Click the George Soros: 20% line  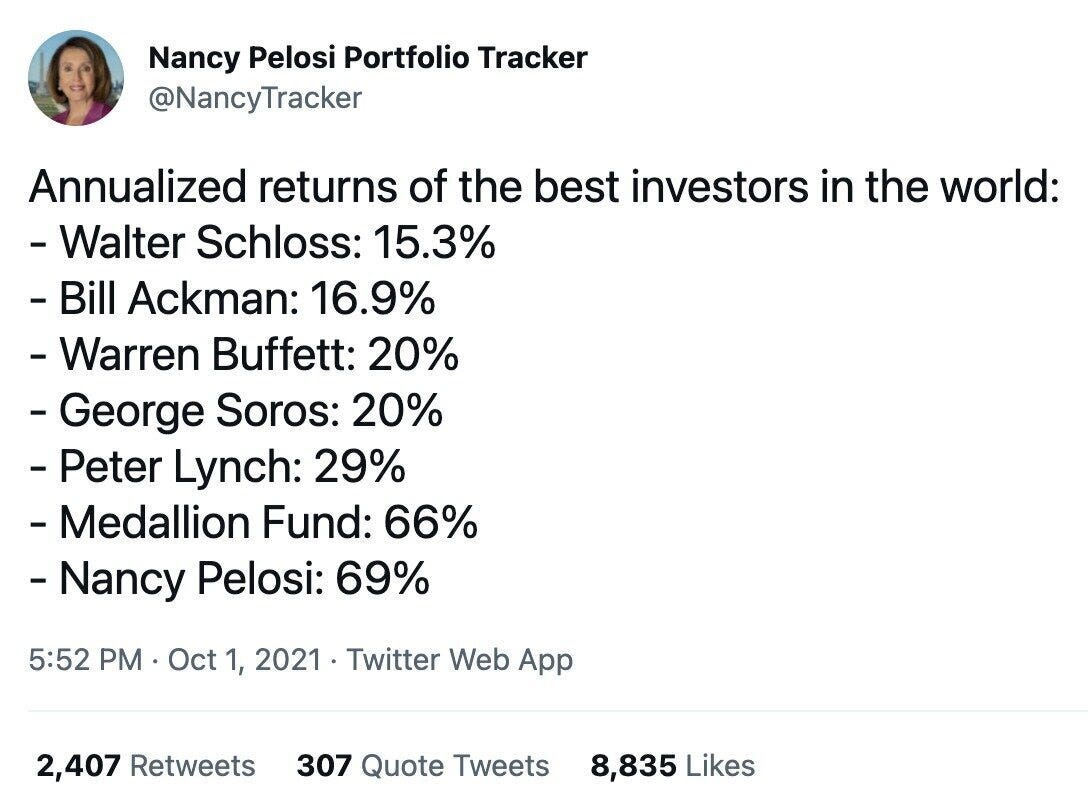[236, 410]
